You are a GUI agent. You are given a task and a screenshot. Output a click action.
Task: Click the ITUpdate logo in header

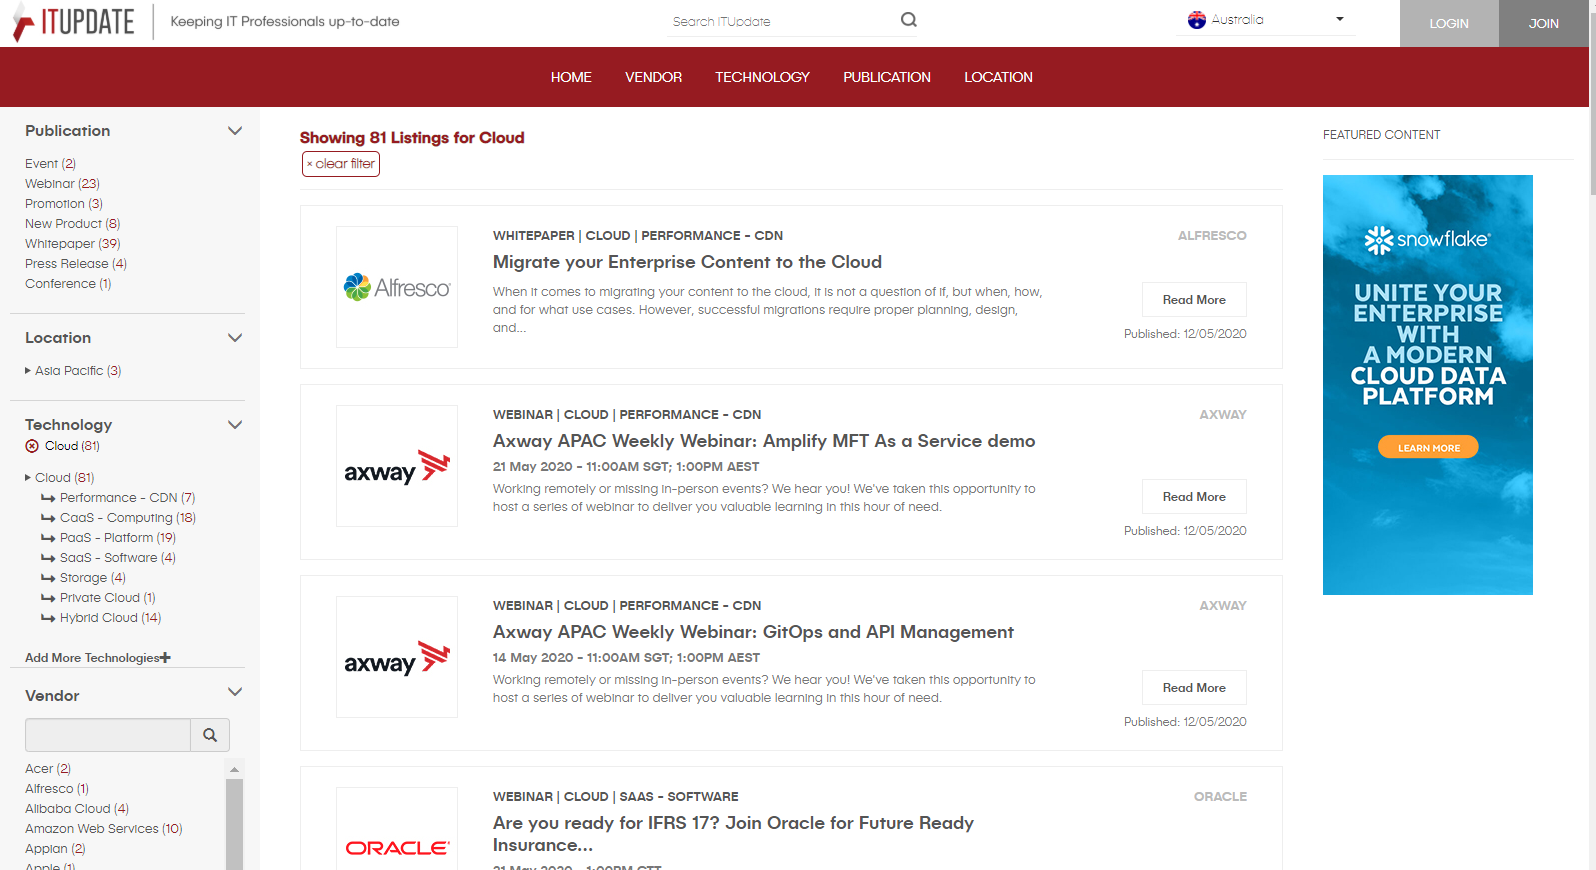tap(74, 22)
